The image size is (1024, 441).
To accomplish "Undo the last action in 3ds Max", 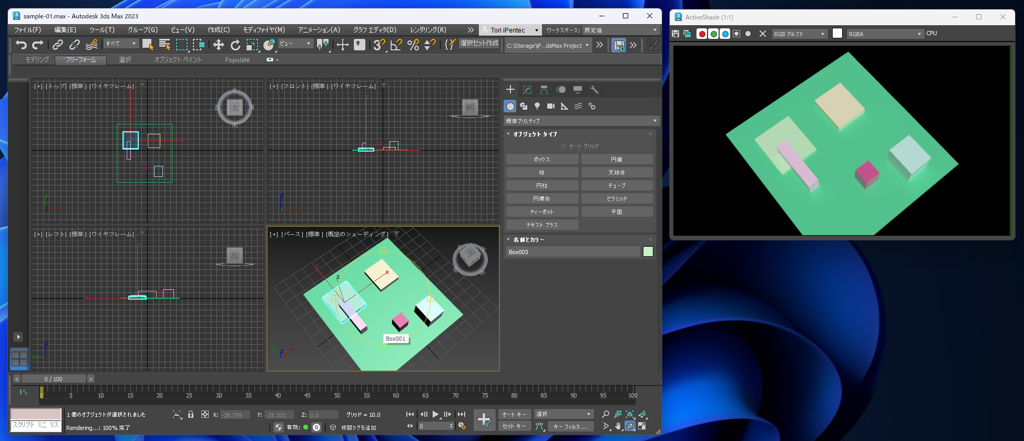I will 22,44.
